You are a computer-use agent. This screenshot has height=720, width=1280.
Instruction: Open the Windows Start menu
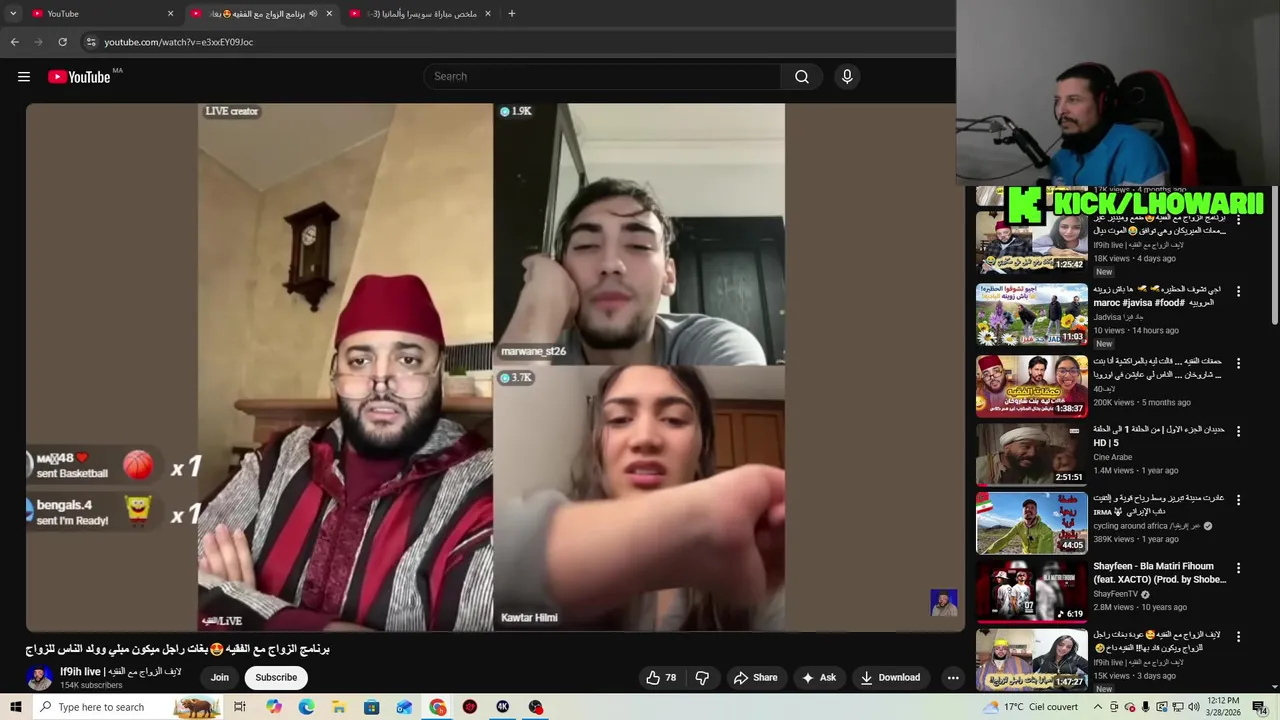17,707
